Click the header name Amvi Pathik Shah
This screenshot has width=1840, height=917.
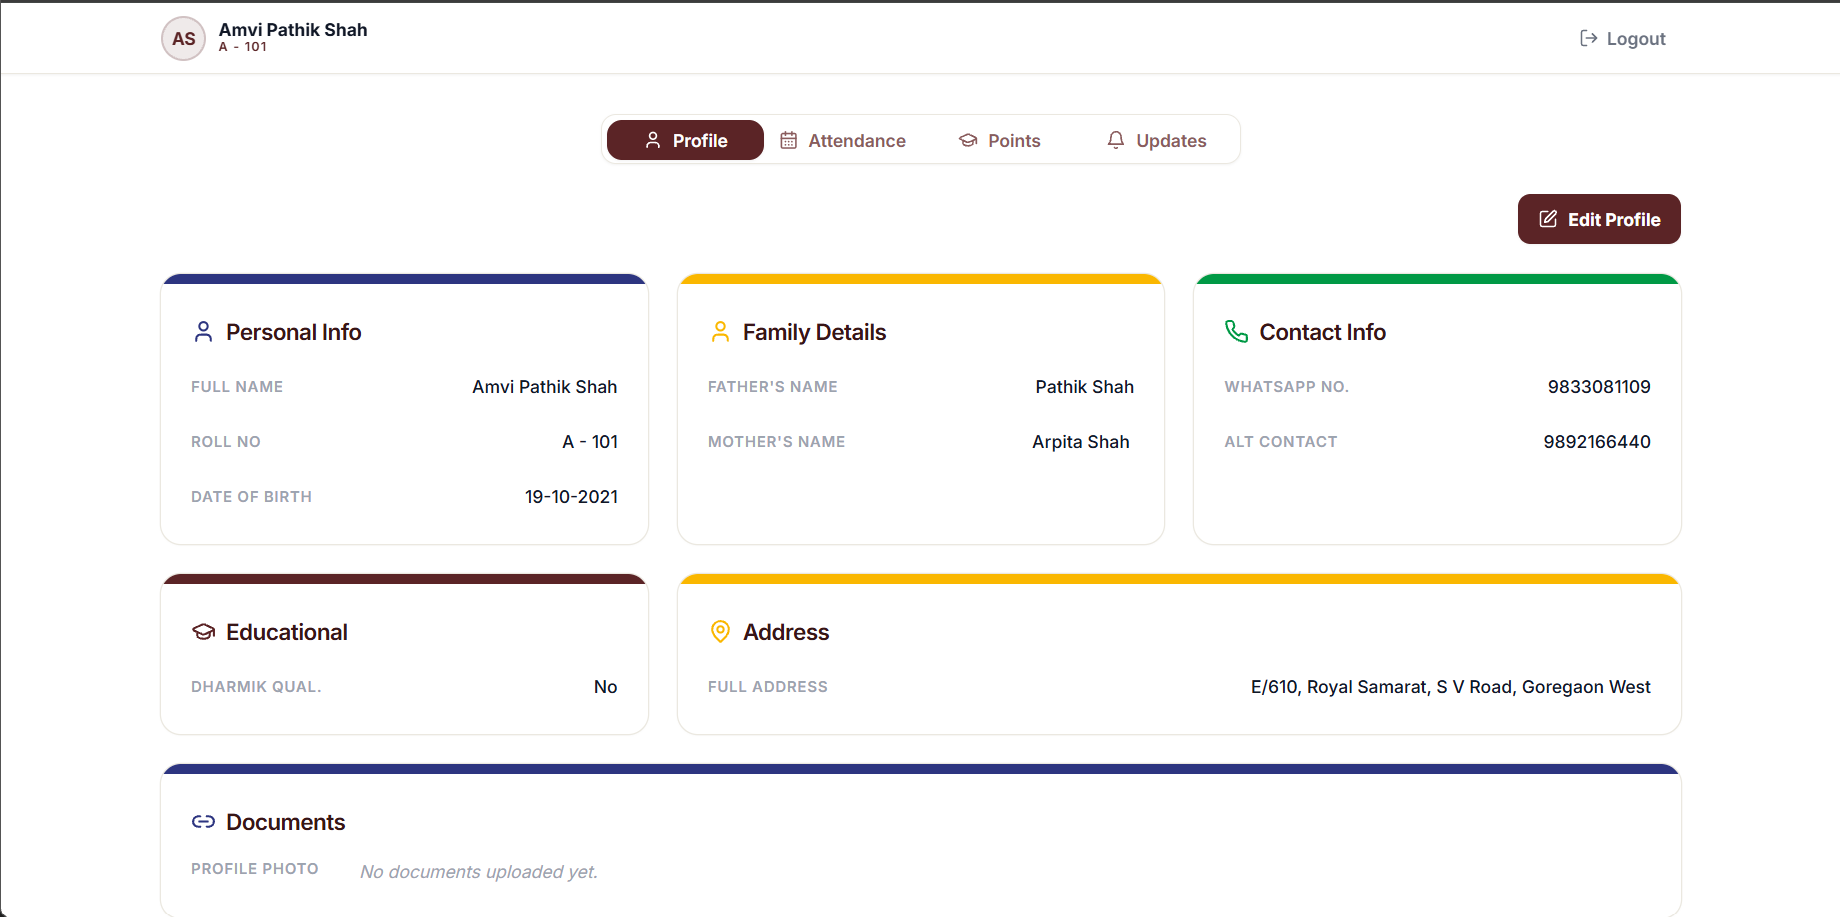click(293, 30)
